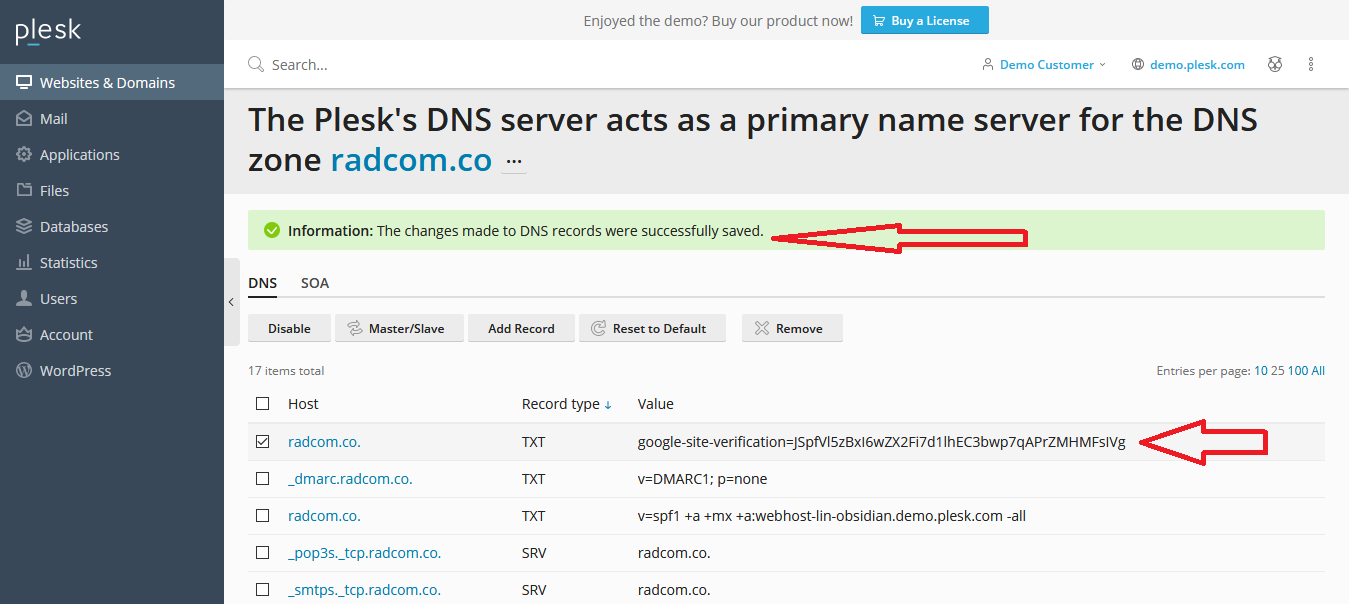1349x604 pixels.
Task: Select the DNS tab
Action: coord(263,283)
